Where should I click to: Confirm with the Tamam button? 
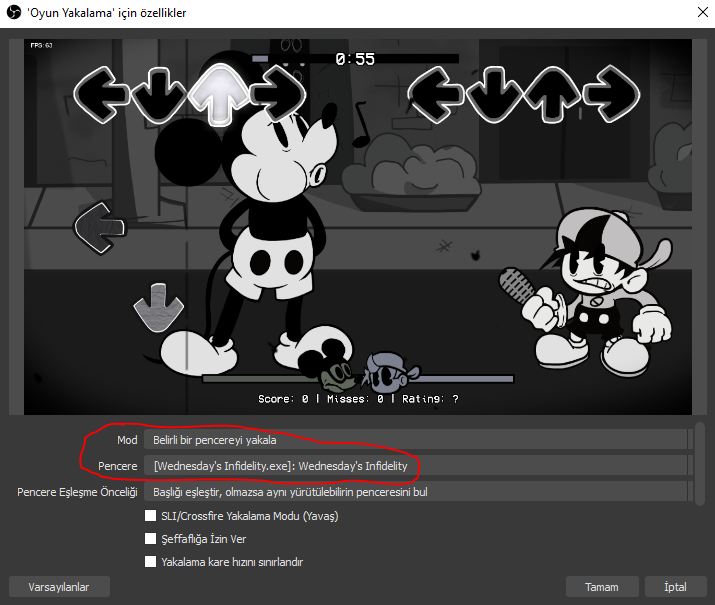click(x=602, y=587)
